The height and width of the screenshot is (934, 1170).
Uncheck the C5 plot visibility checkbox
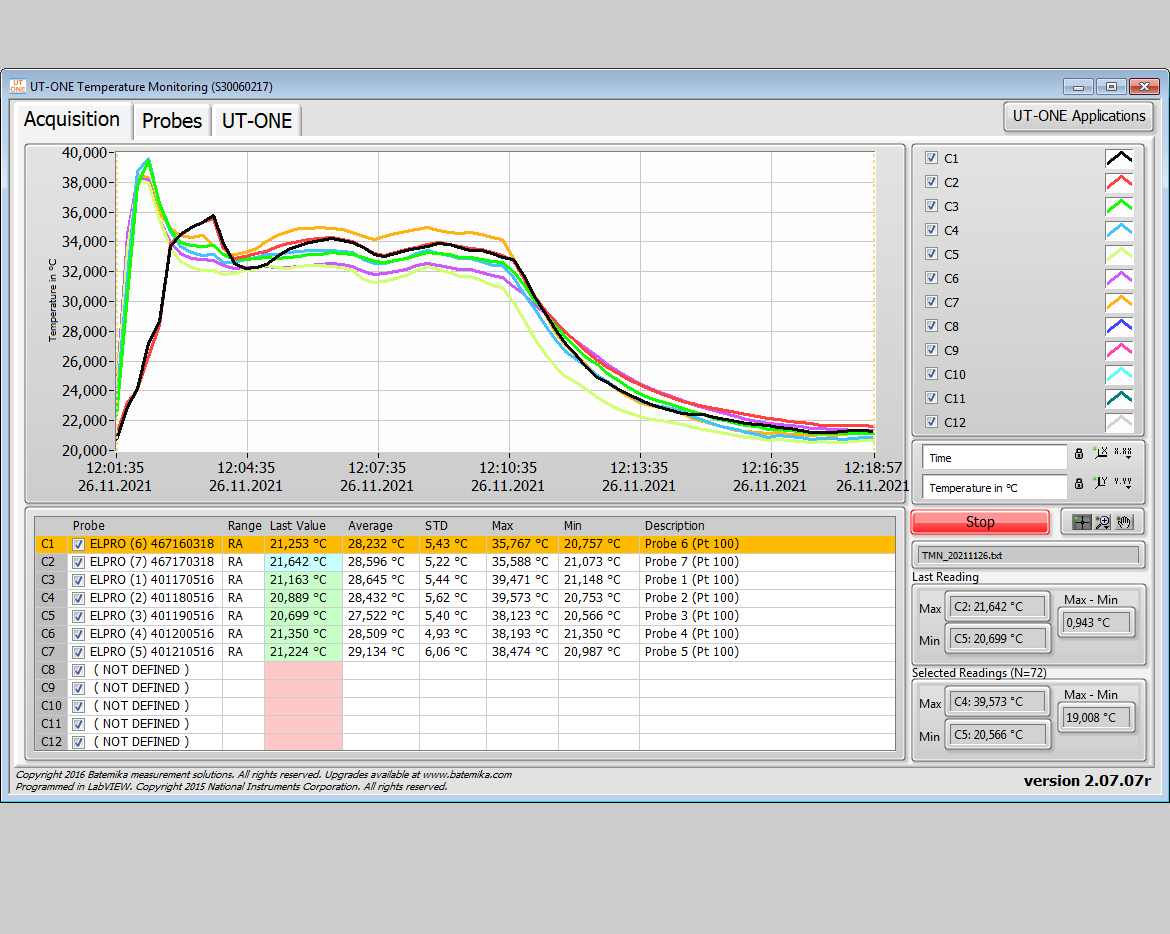(x=931, y=253)
